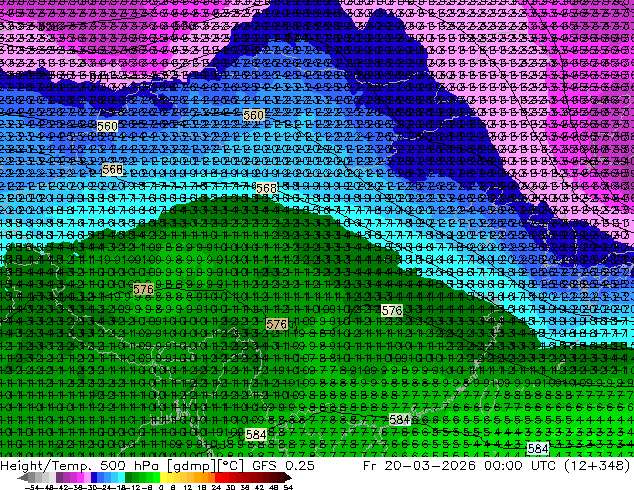The width and height of the screenshot is (634, 490).
Task: Click the darkest purple swatch in the legend
Action: click(x=59, y=477)
